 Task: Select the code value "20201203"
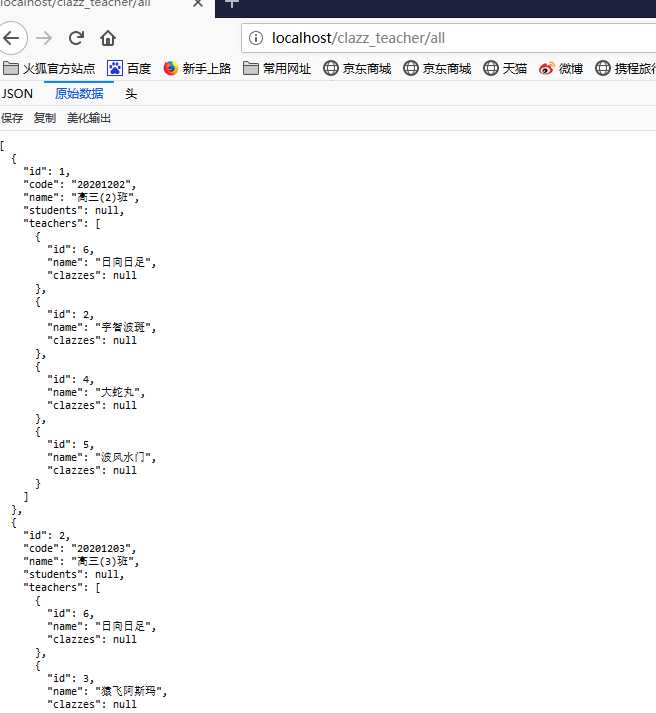coord(101,548)
